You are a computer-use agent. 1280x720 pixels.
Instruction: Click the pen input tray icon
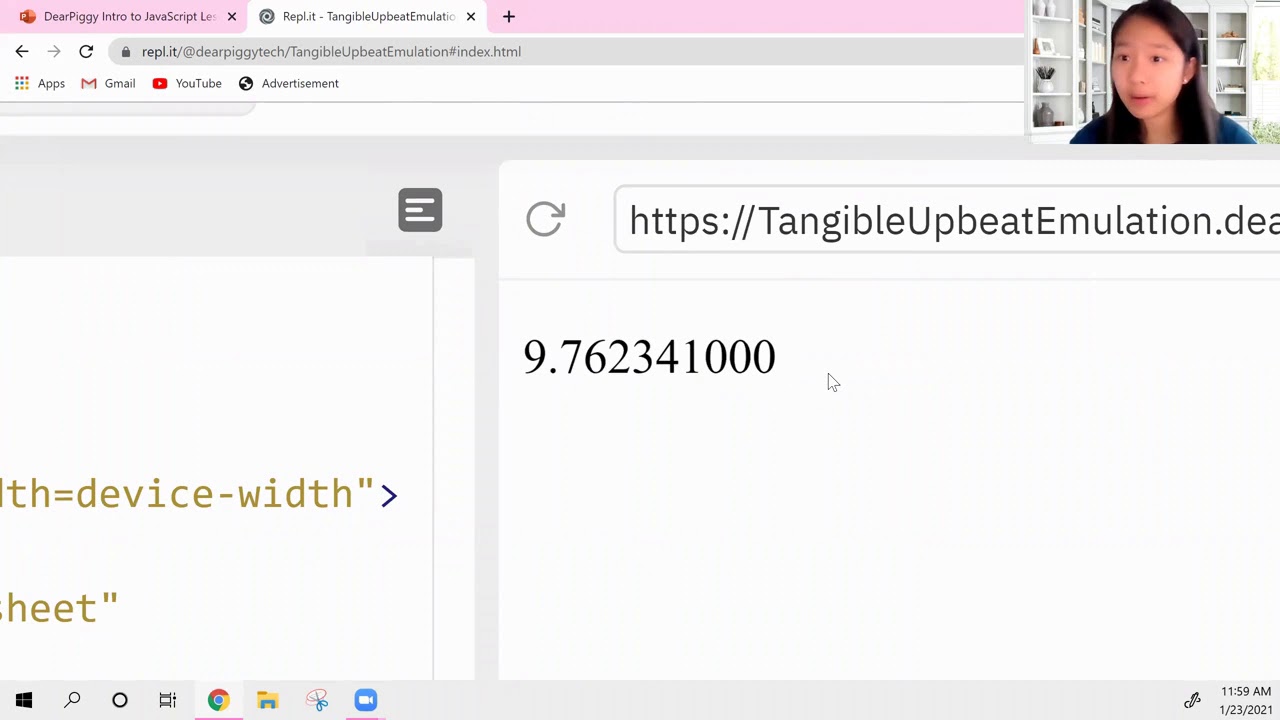[1192, 701]
